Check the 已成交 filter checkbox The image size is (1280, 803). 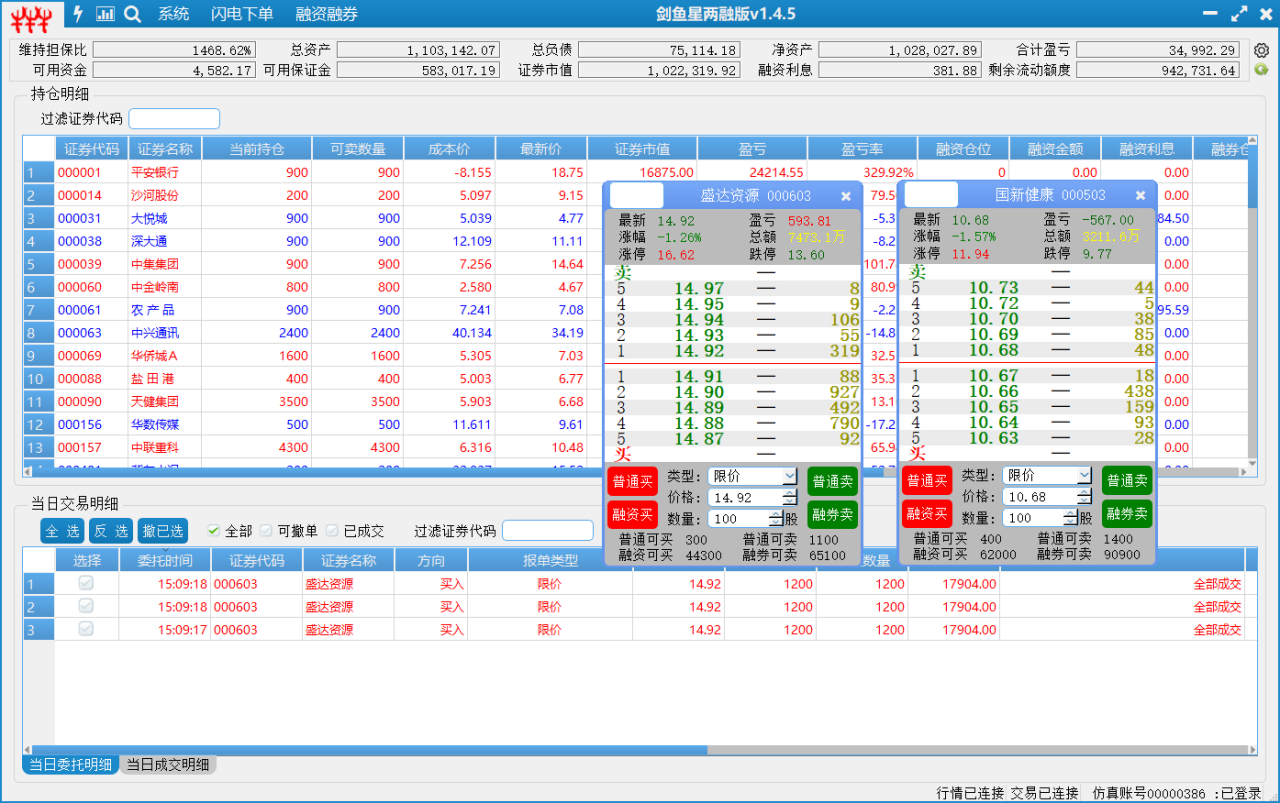[332, 531]
